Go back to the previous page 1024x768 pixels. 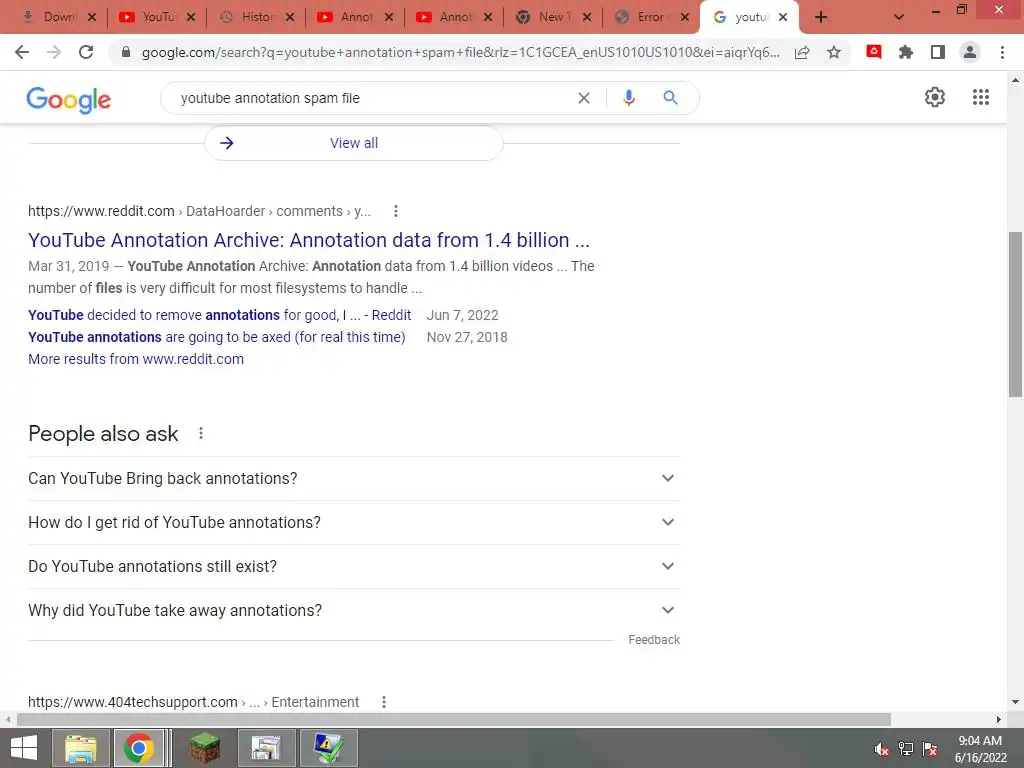click(22, 52)
